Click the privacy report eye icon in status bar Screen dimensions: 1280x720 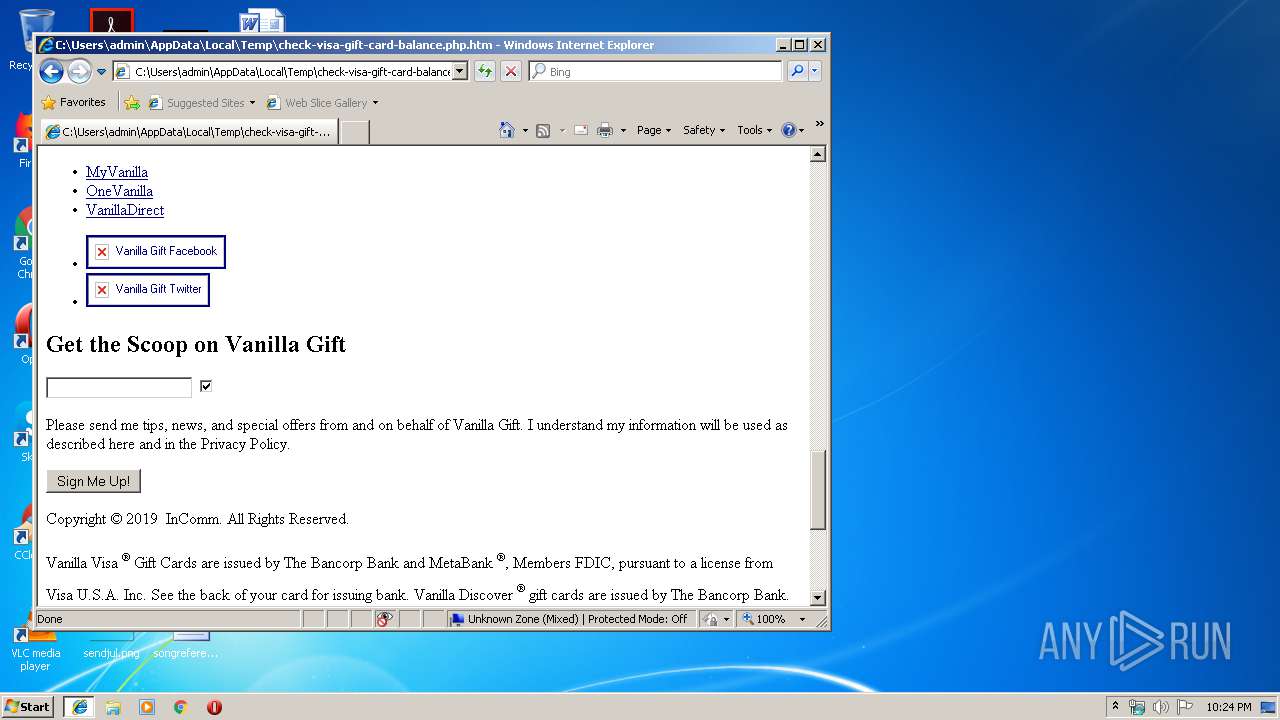(x=384, y=619)
